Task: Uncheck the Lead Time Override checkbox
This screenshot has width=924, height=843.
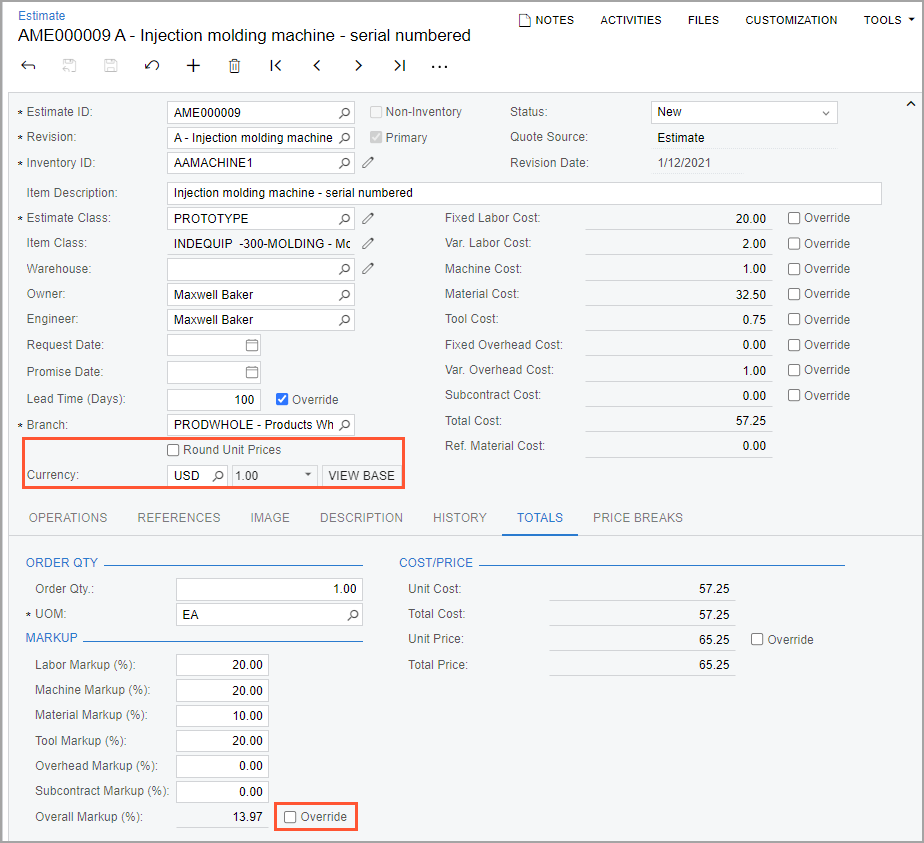Action: point(282,399)
